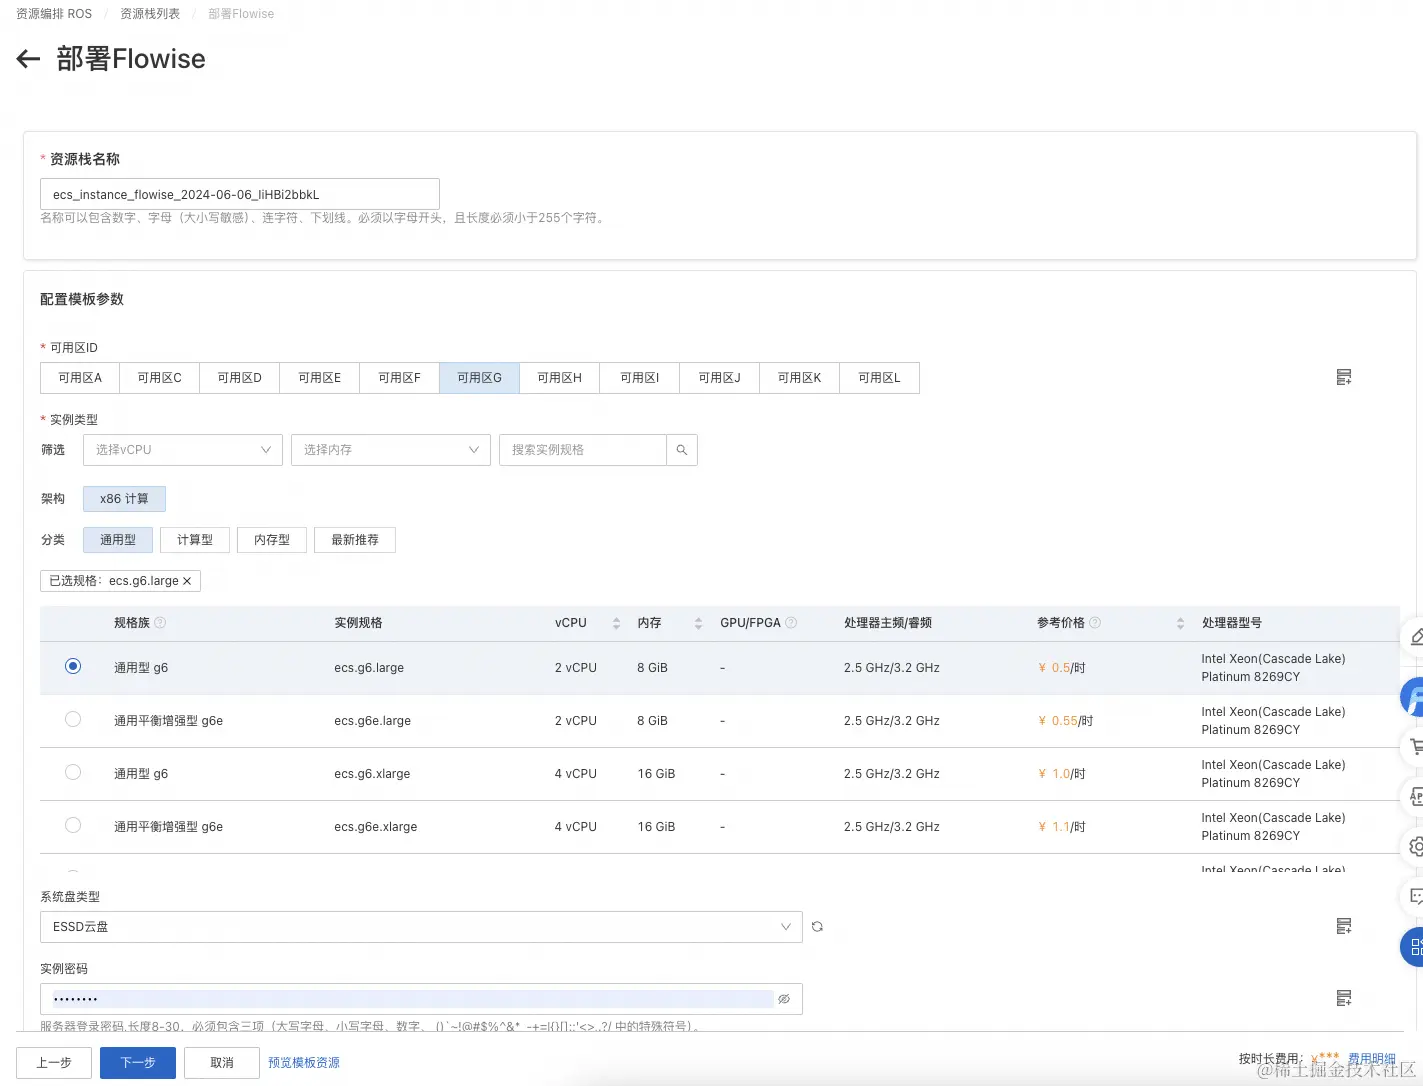Viewport: 1423px width, 1086px height.
Task: Click the help icon beside GPU/FPGA header
Action: [791, 623]
